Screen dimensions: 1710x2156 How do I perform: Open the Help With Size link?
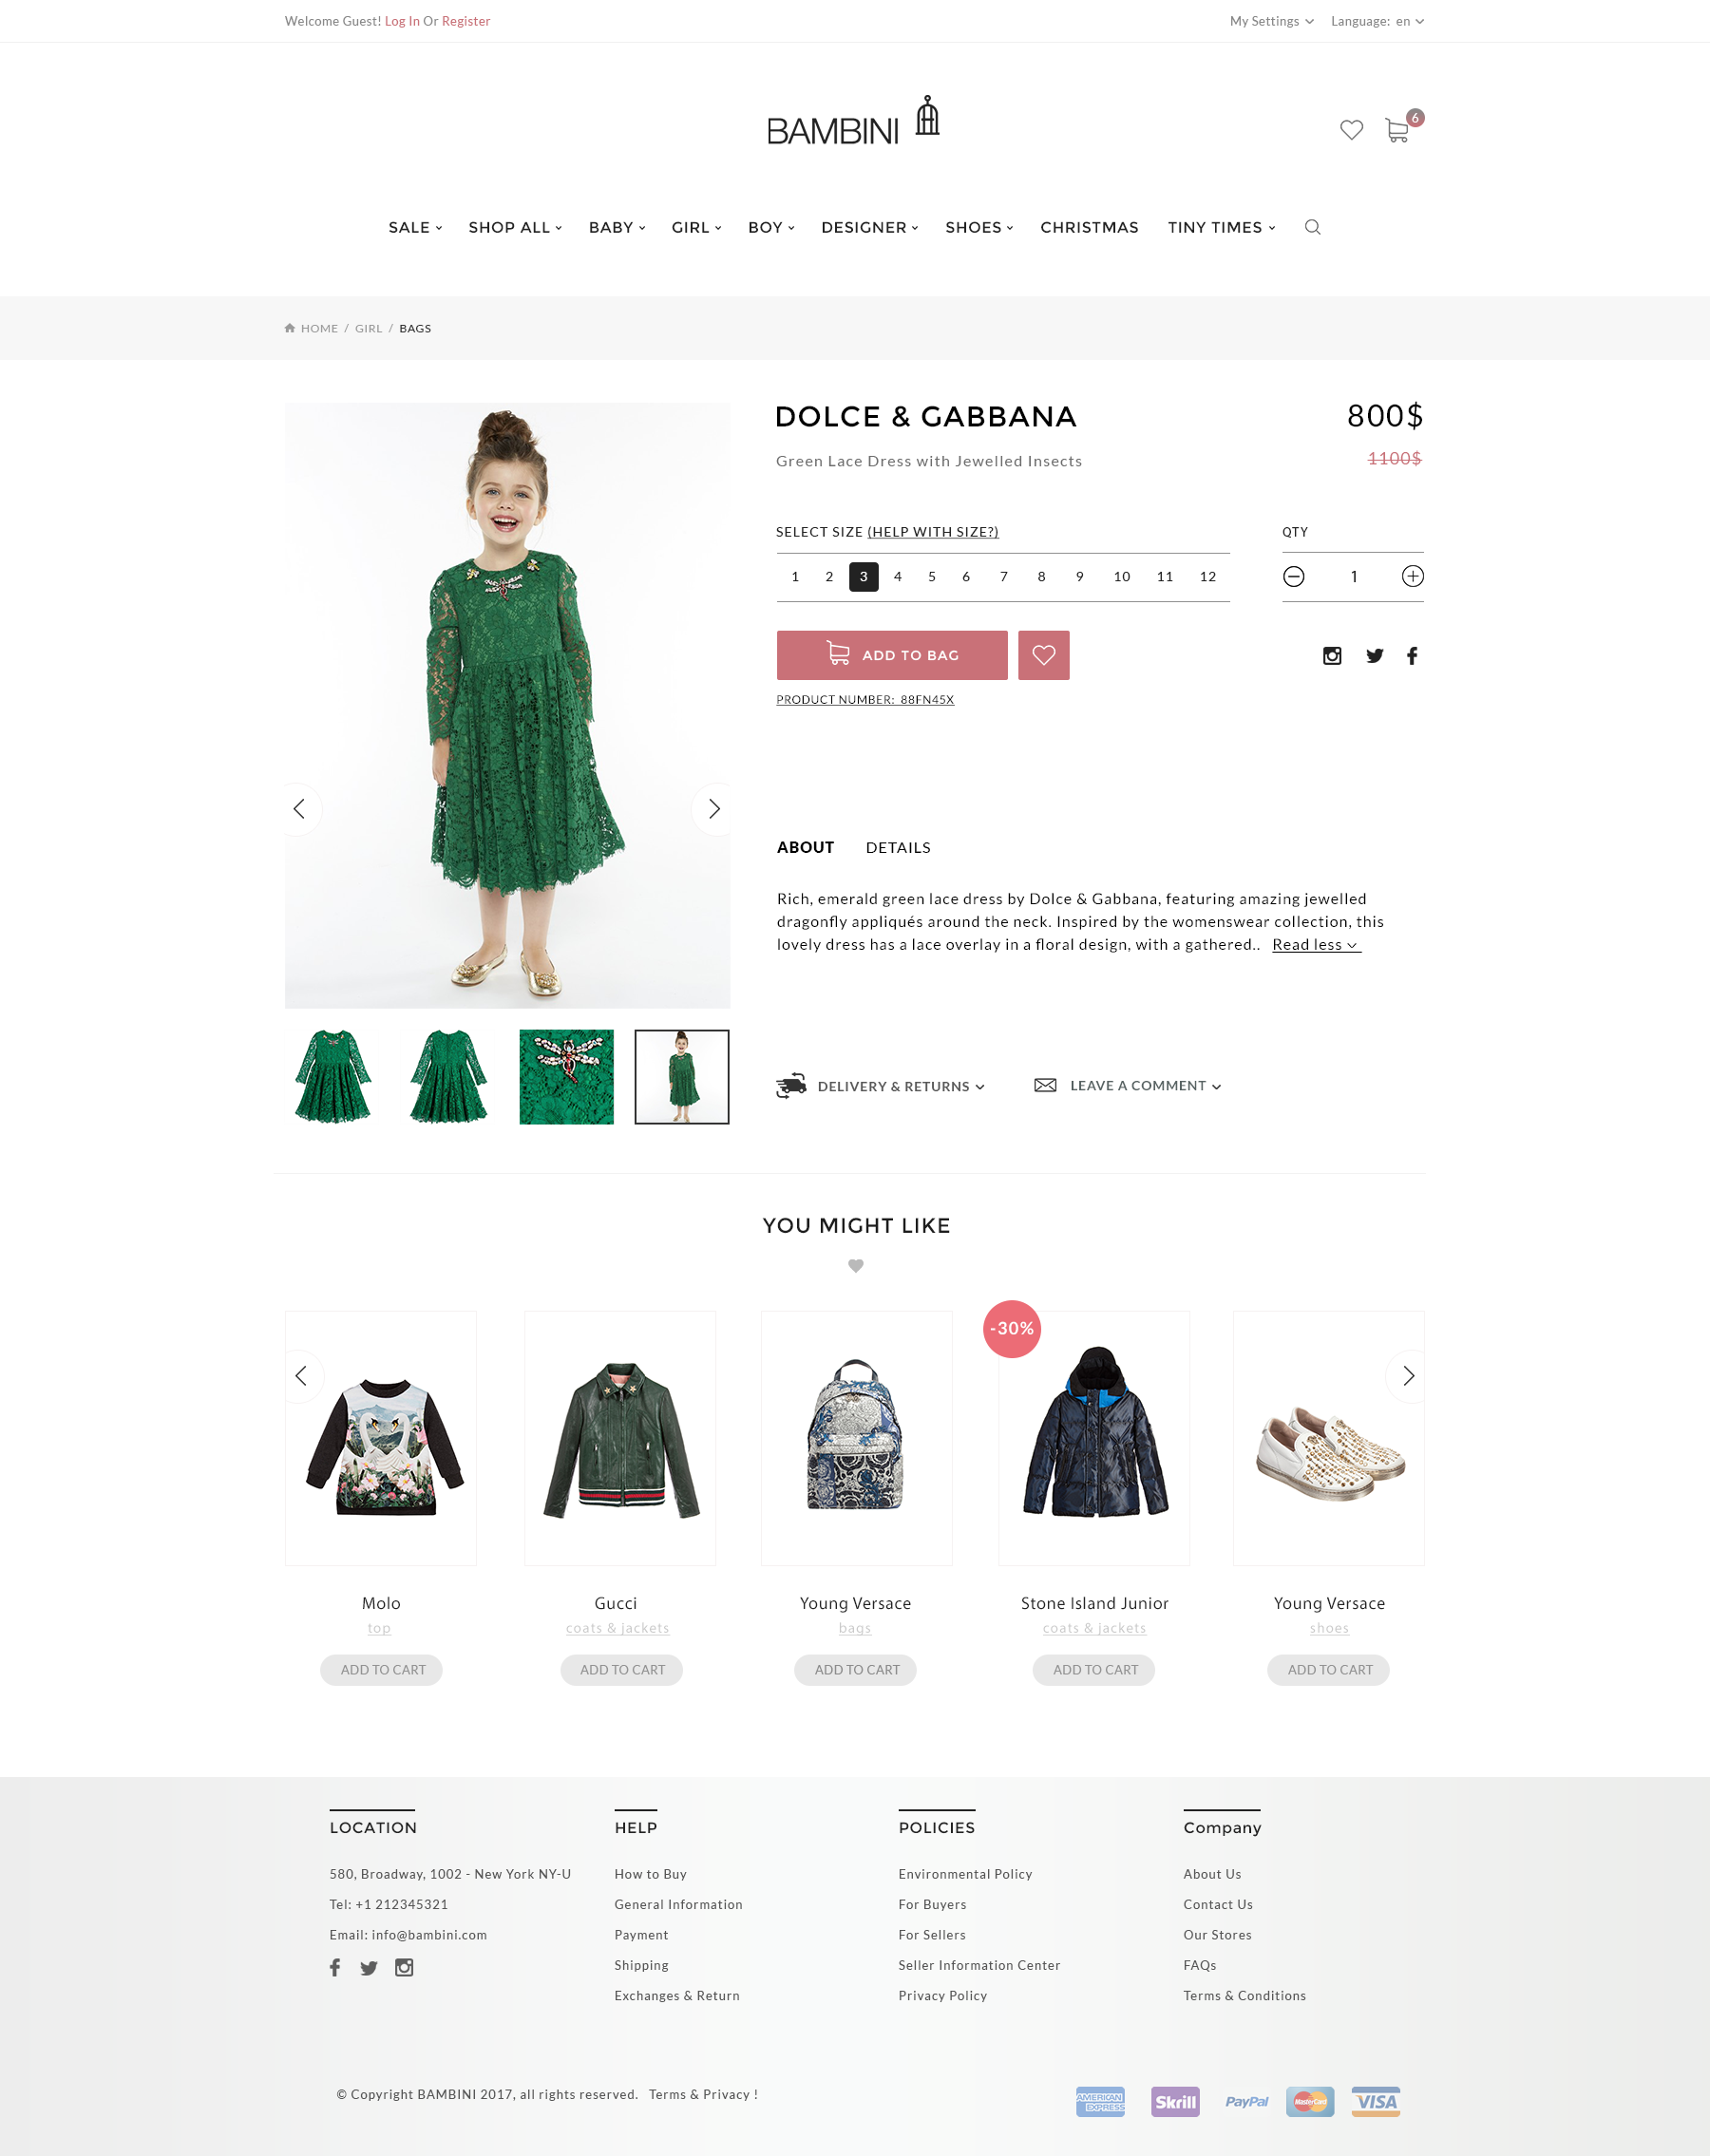(933, 532)
